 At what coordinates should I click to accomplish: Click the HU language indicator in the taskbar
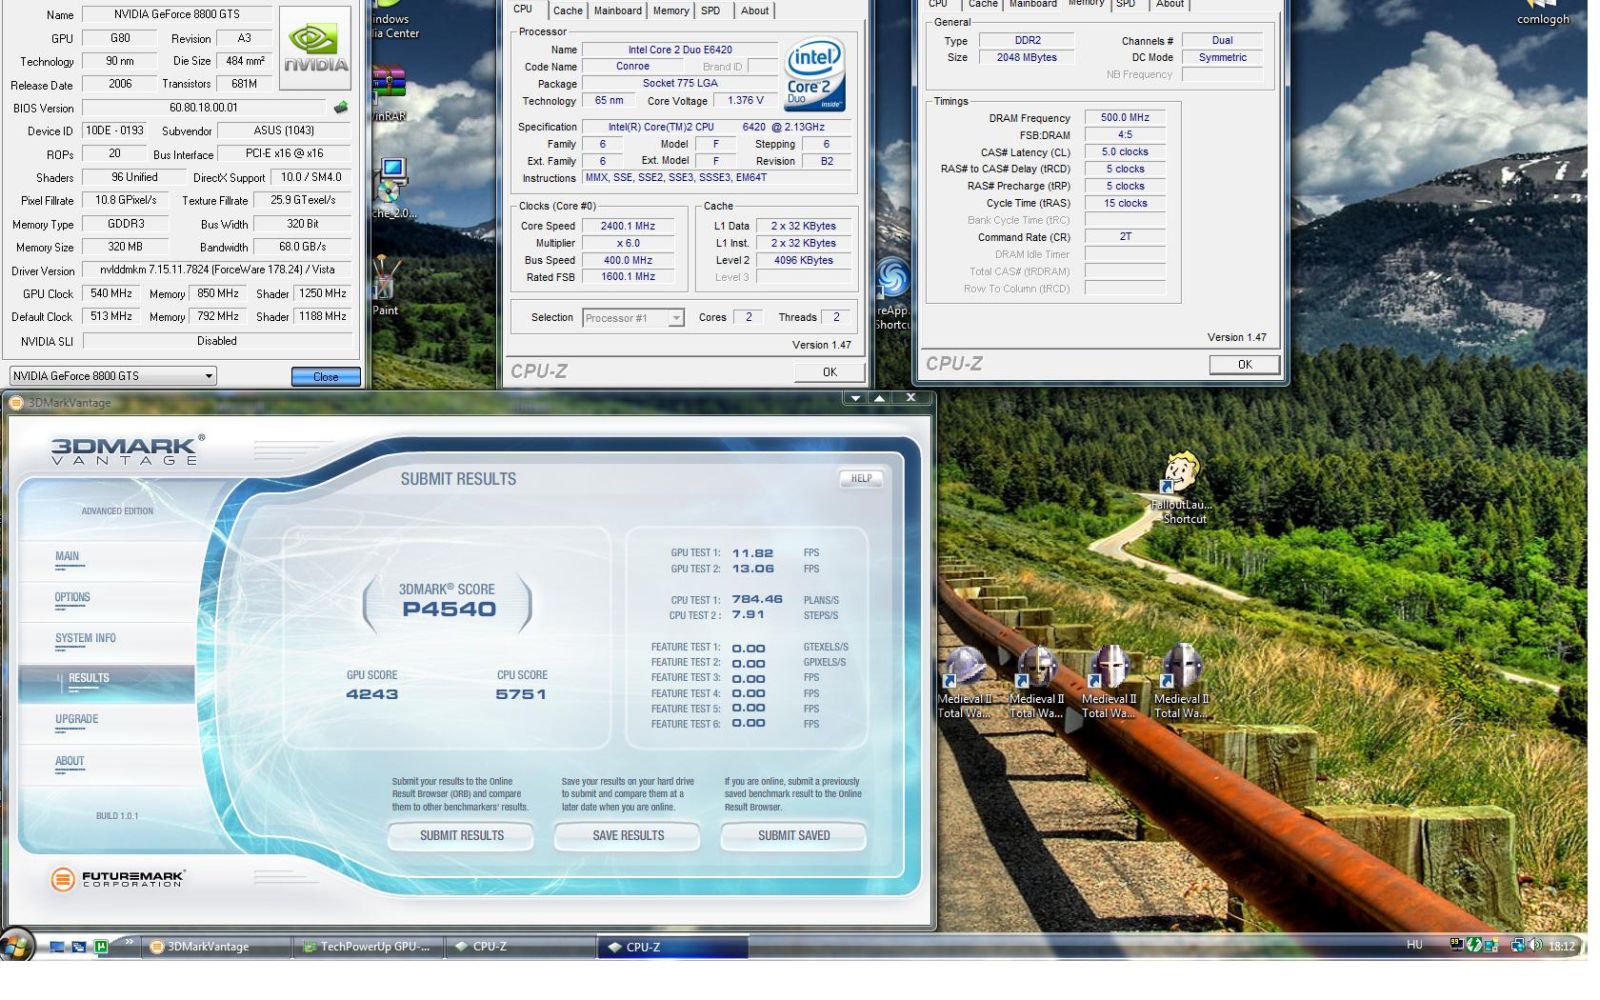[x=1414, y=945]
